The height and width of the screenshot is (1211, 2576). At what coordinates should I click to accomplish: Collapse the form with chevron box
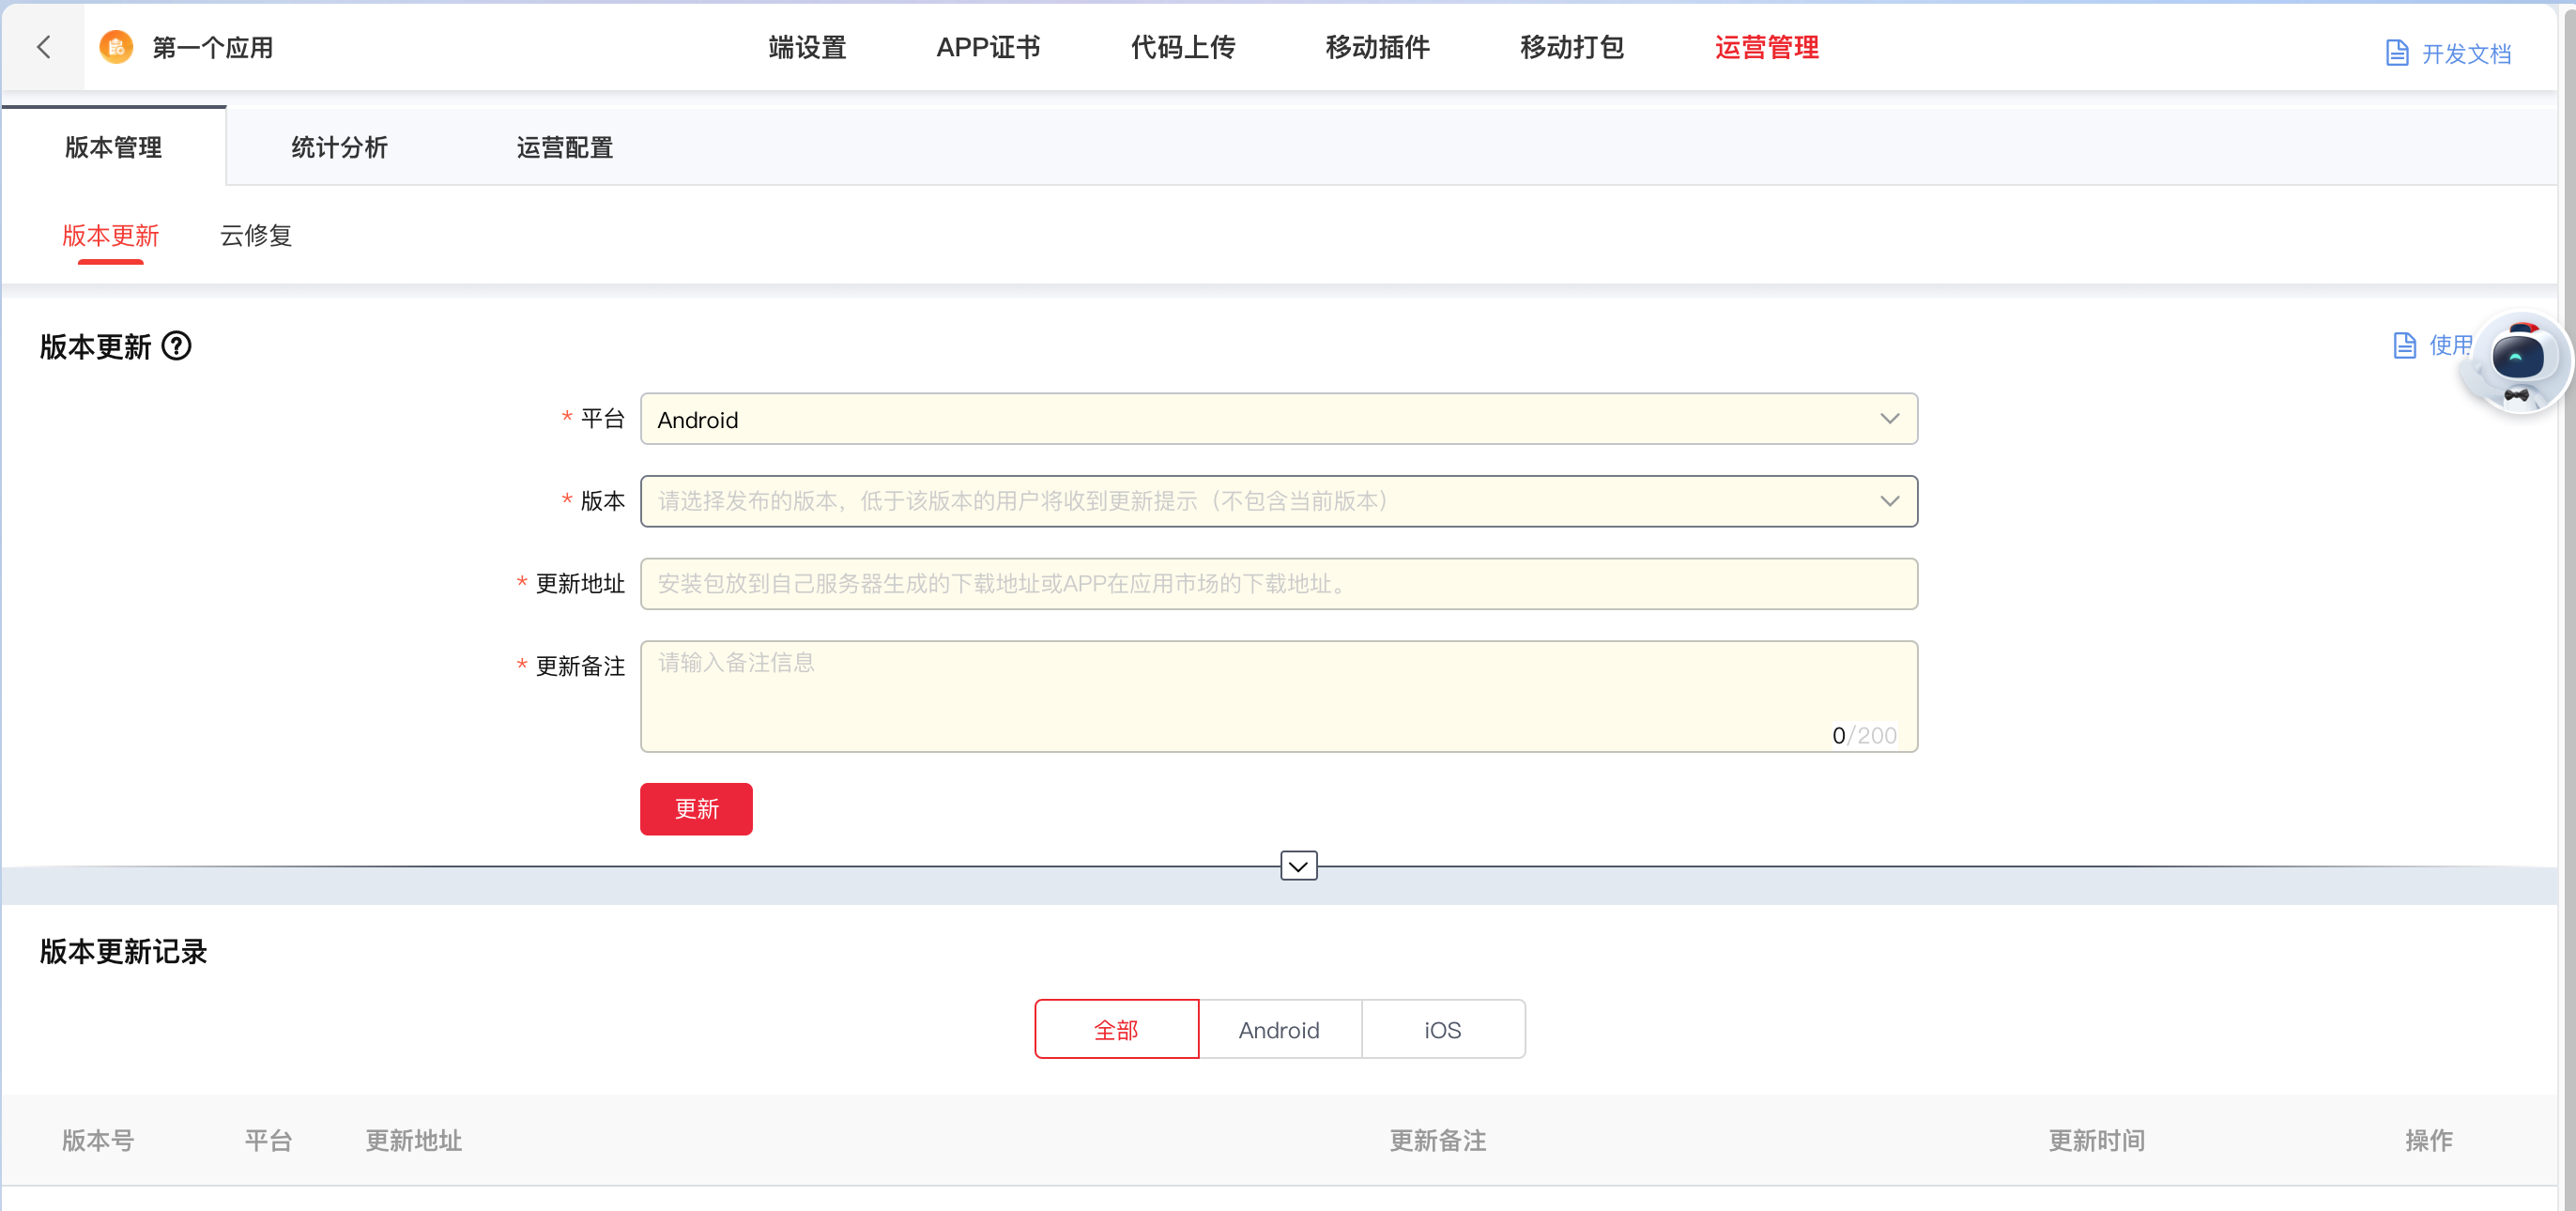tap(1298, 866)
